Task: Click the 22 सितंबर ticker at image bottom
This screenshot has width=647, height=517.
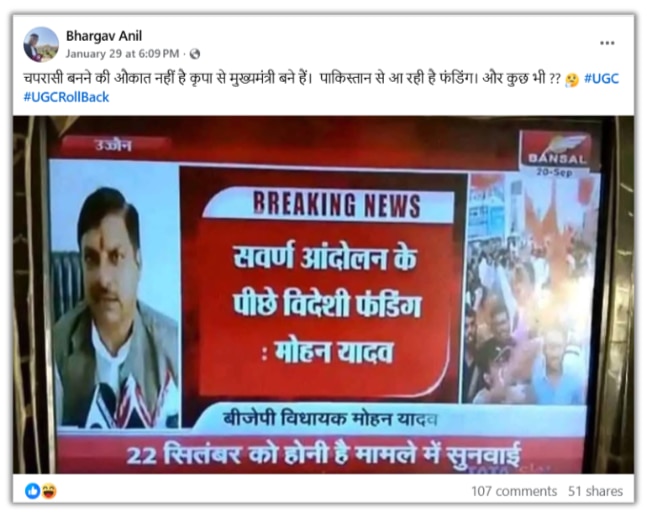Action: (323, 455)
